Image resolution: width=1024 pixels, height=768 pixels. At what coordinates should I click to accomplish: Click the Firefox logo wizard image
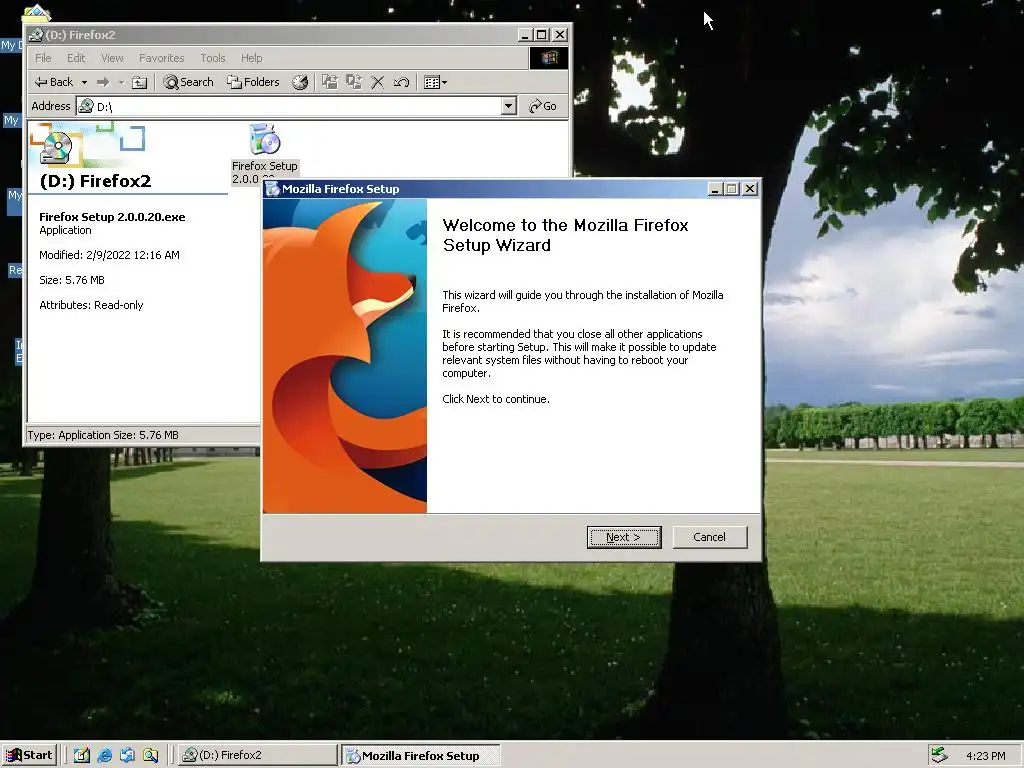(x=345, y=356)
